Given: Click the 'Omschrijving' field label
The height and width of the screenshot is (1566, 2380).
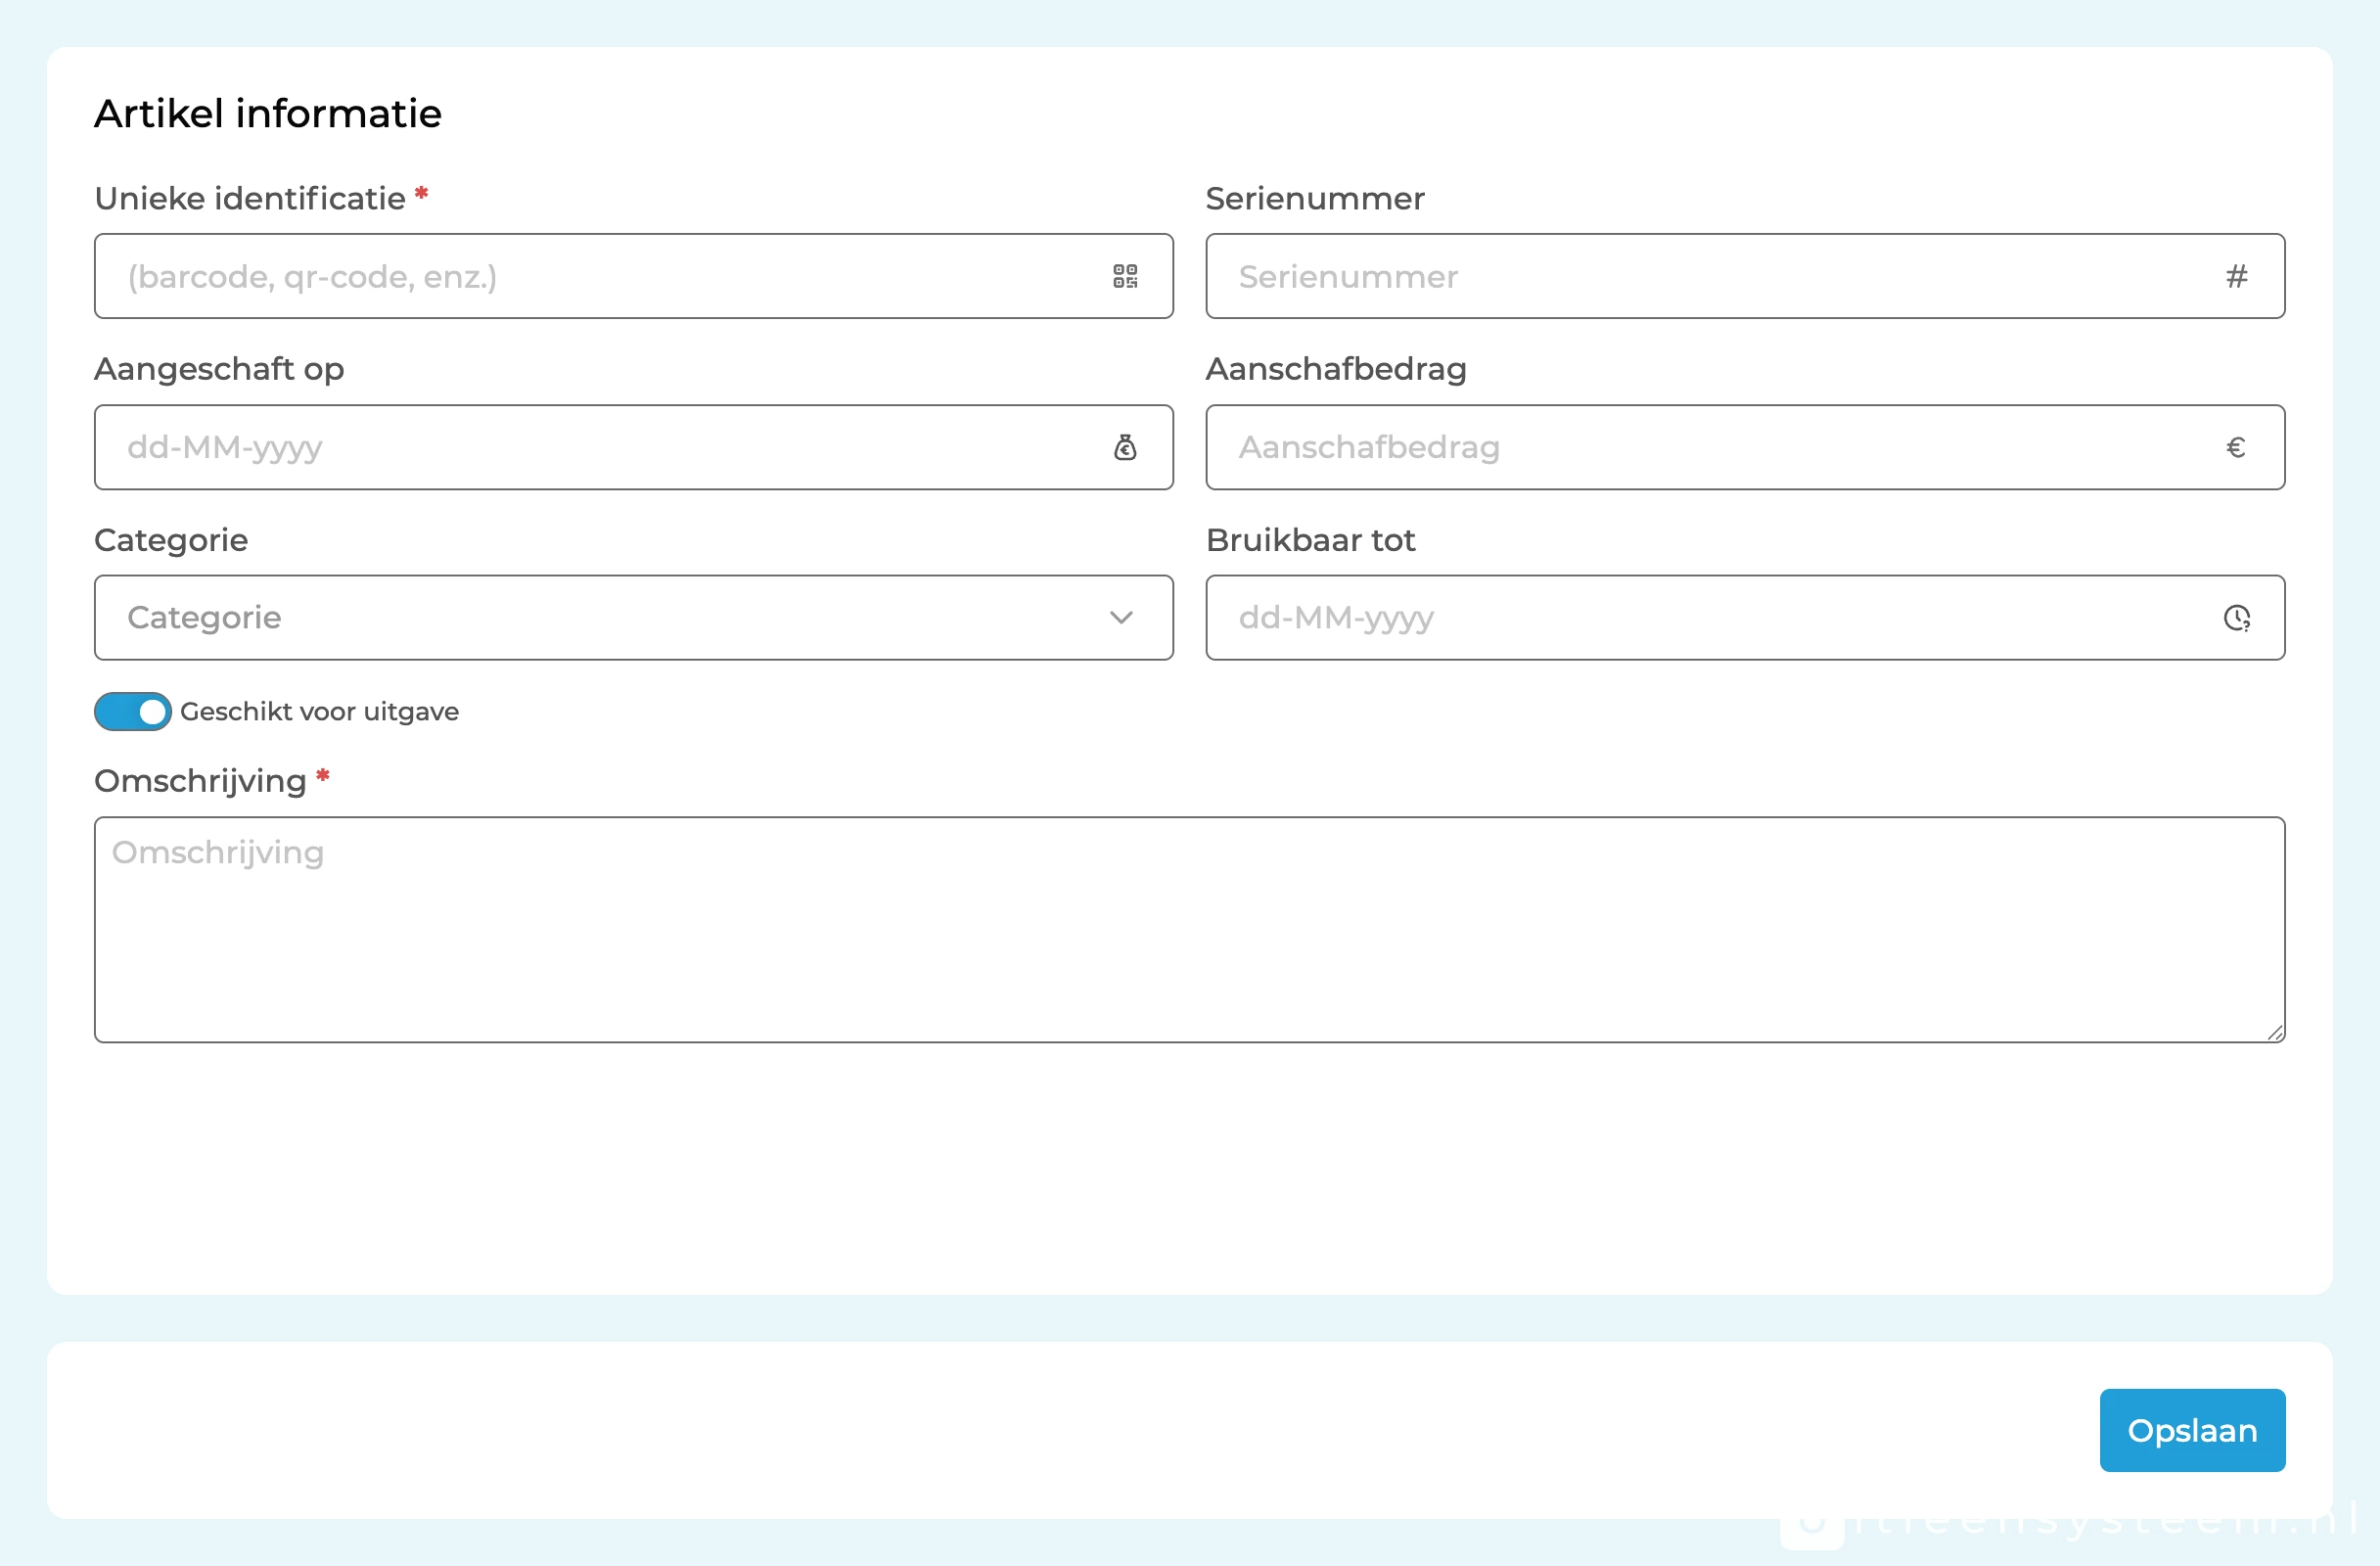Looking at the screenshot, I should click(x=200, y=781).
